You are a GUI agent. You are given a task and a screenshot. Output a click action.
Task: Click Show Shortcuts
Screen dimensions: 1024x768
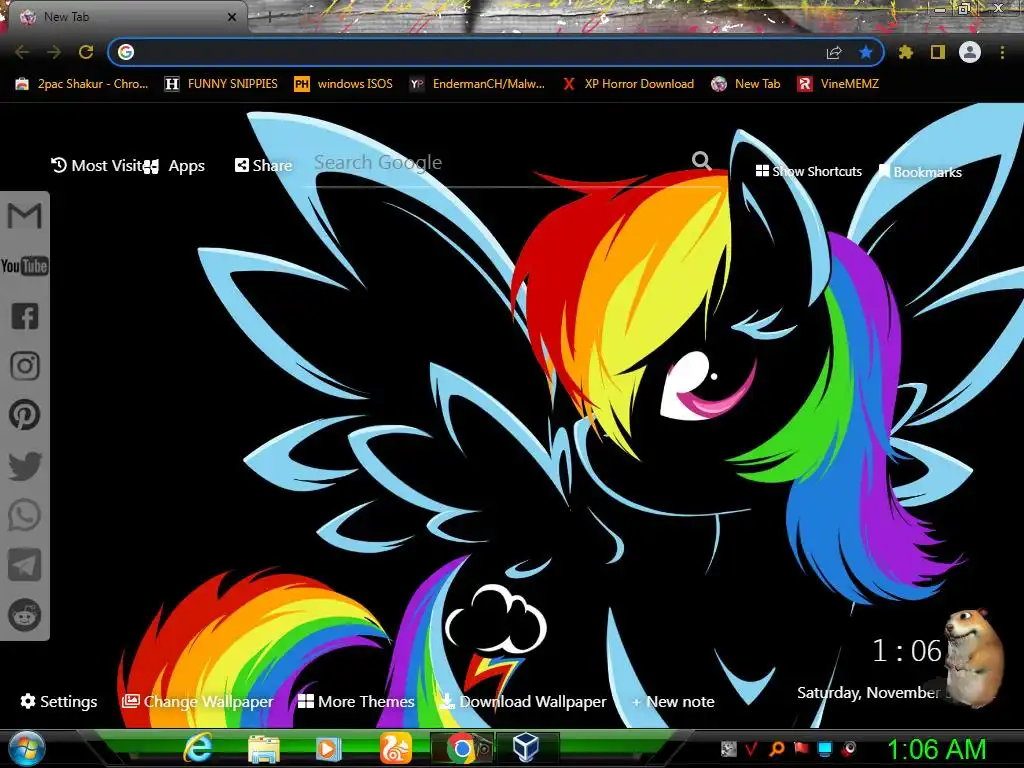coord(808,171)
